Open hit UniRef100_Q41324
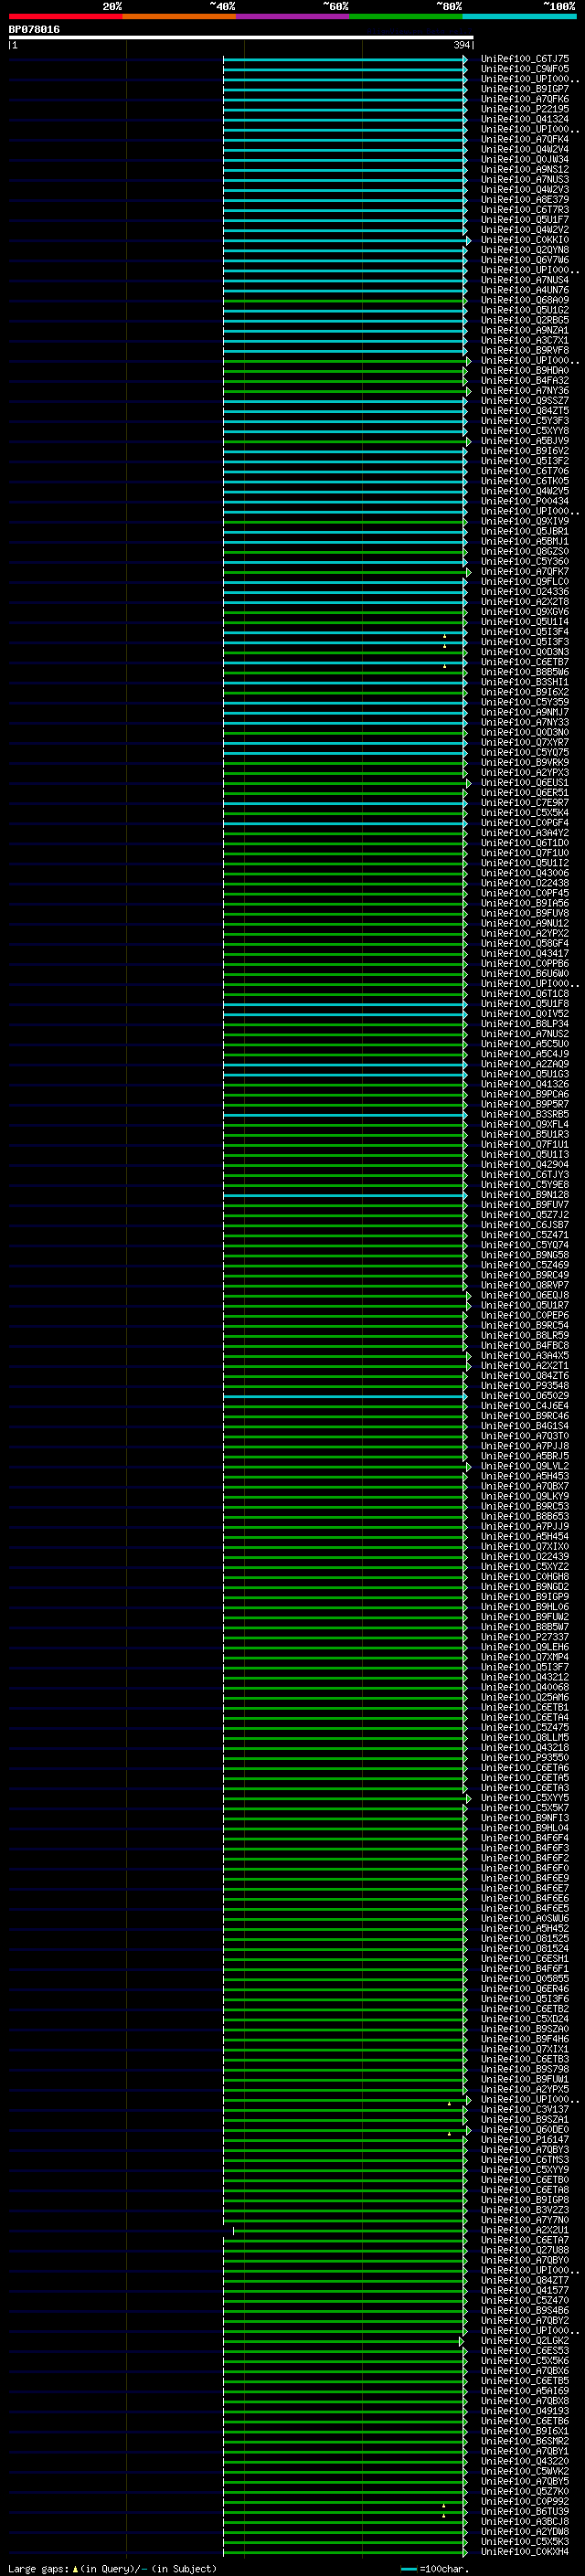The image size is (585, 2576). (x=524, y=119)
